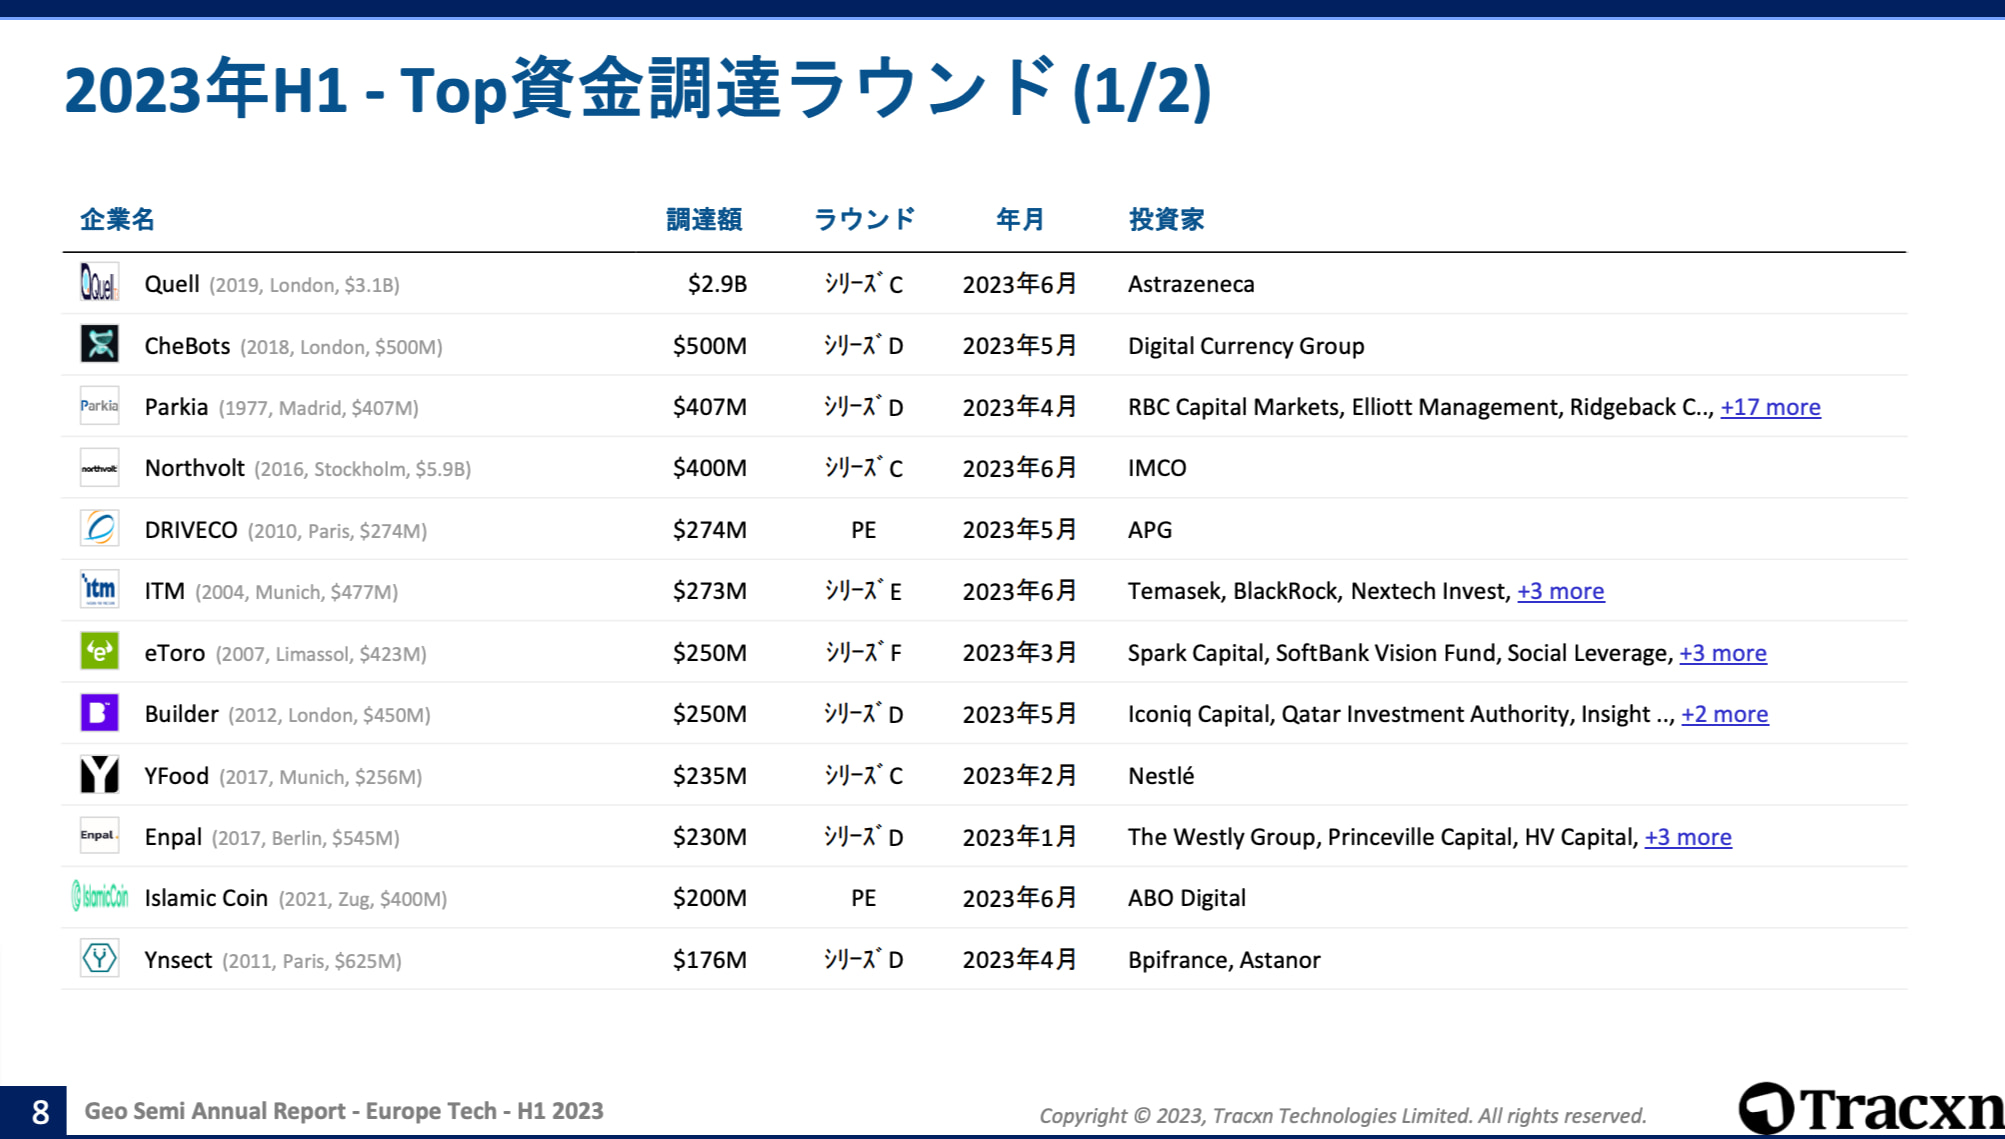The image size is (2005, 1139).
Task: Click the ITM logo icon
Action: (x=99, y=590)
